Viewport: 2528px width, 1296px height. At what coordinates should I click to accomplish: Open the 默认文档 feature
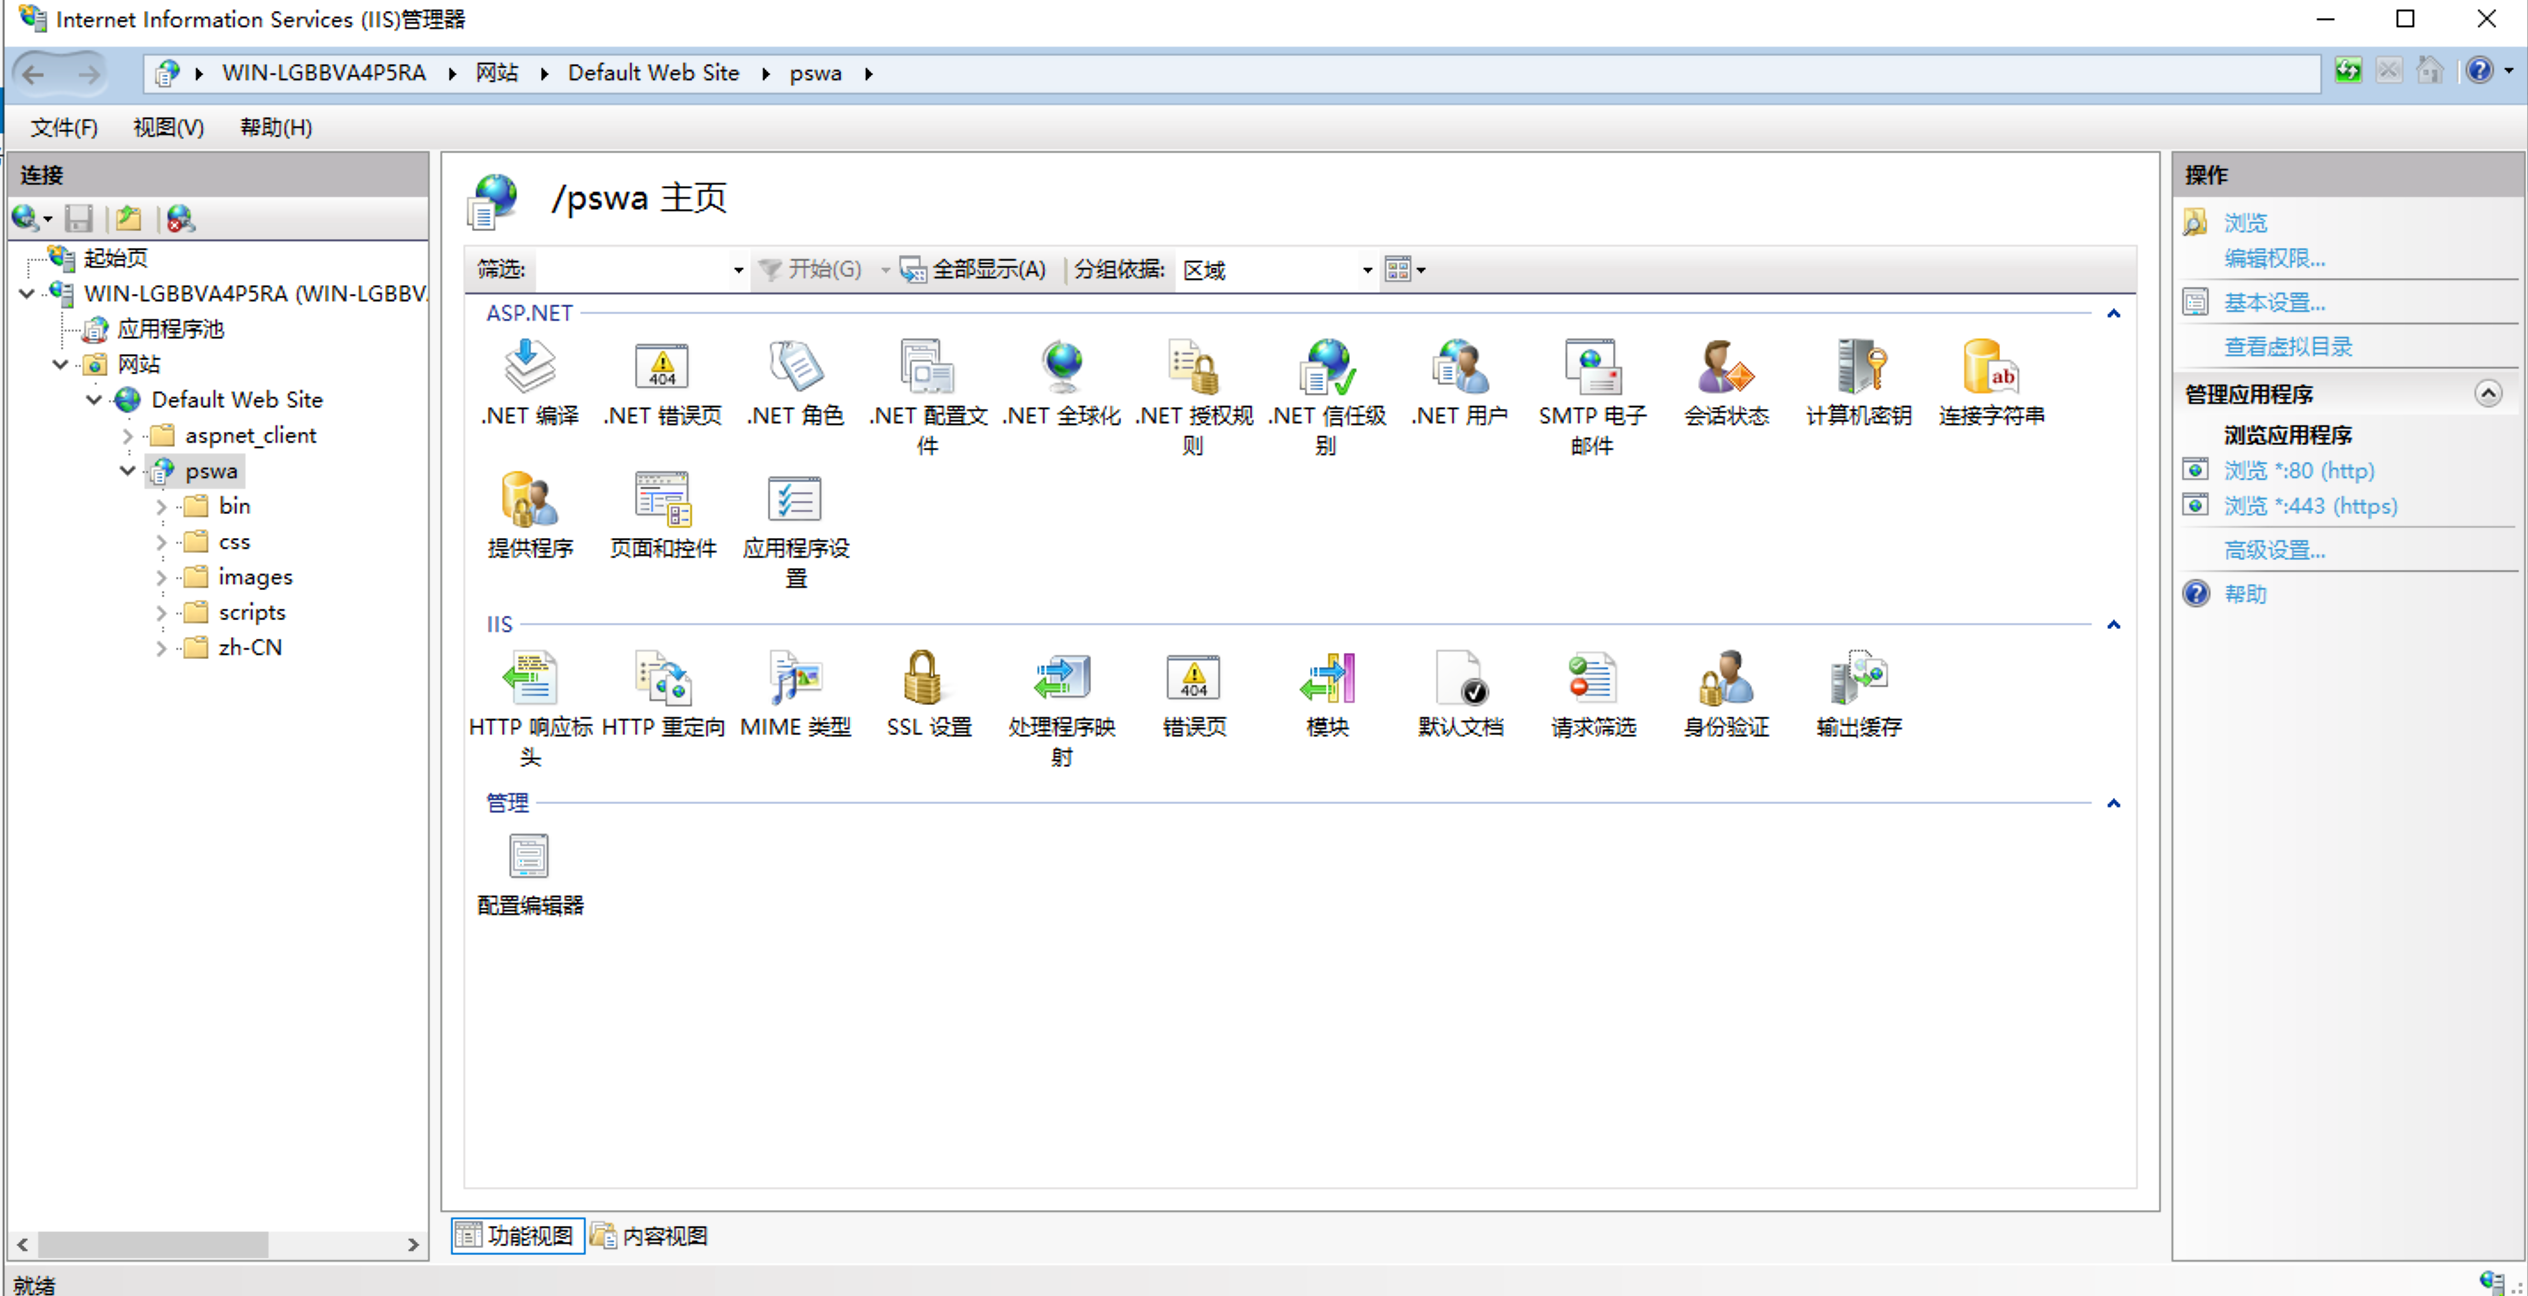[x=1459, y=695]
